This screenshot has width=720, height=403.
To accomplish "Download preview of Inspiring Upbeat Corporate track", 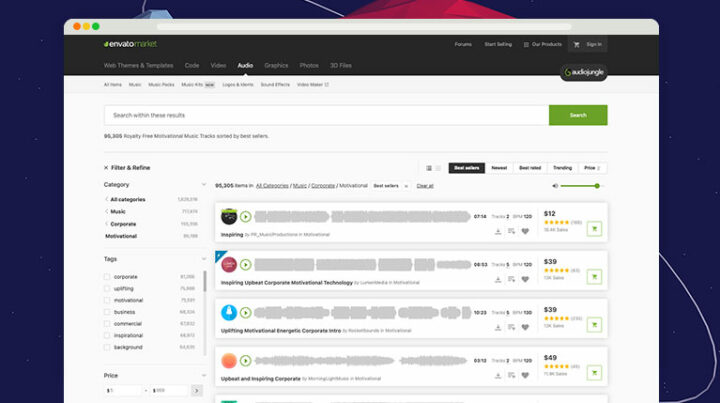I will tap(498, 279).
